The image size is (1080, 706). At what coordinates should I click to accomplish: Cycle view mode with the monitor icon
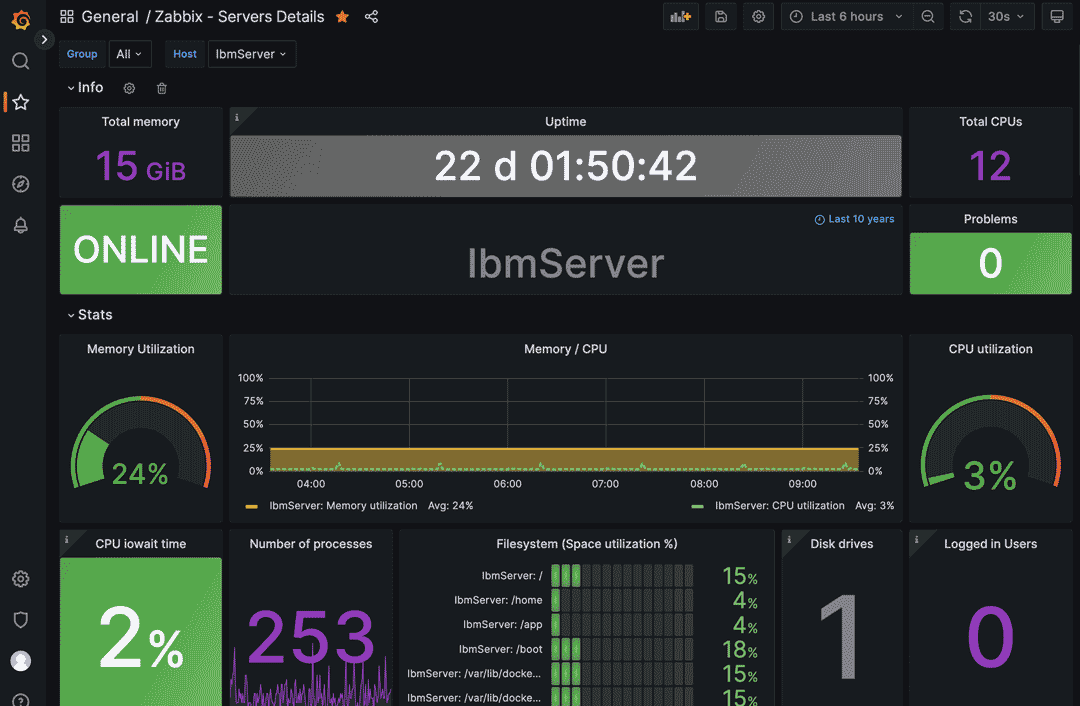coord(1057,17)
